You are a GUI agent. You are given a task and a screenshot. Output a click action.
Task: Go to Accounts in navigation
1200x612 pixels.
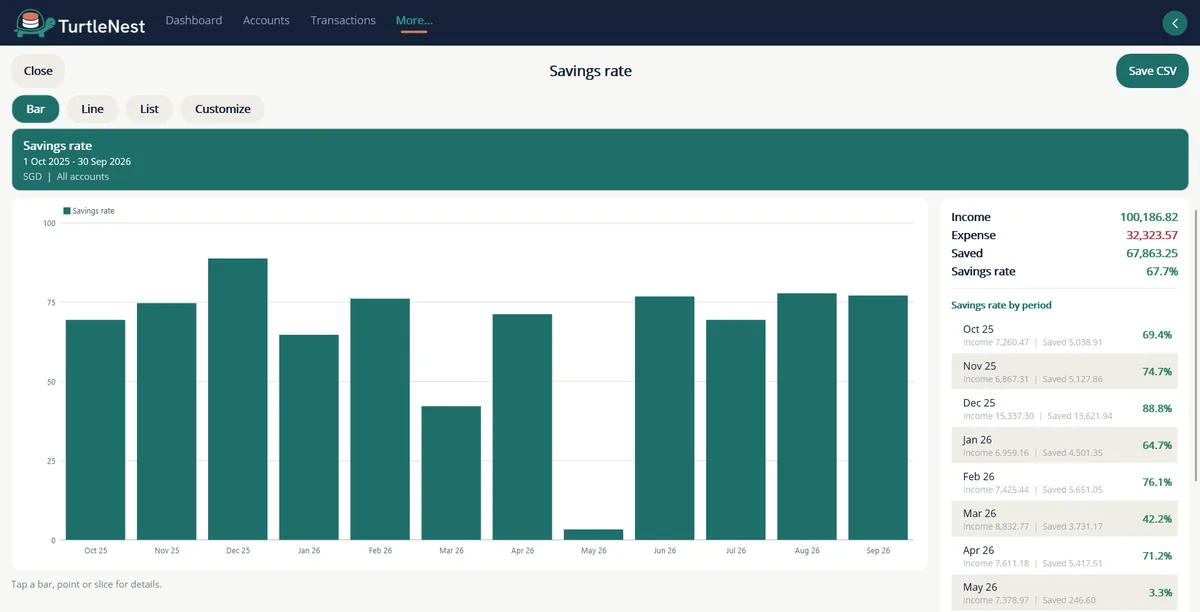click(x=266, y=20)
